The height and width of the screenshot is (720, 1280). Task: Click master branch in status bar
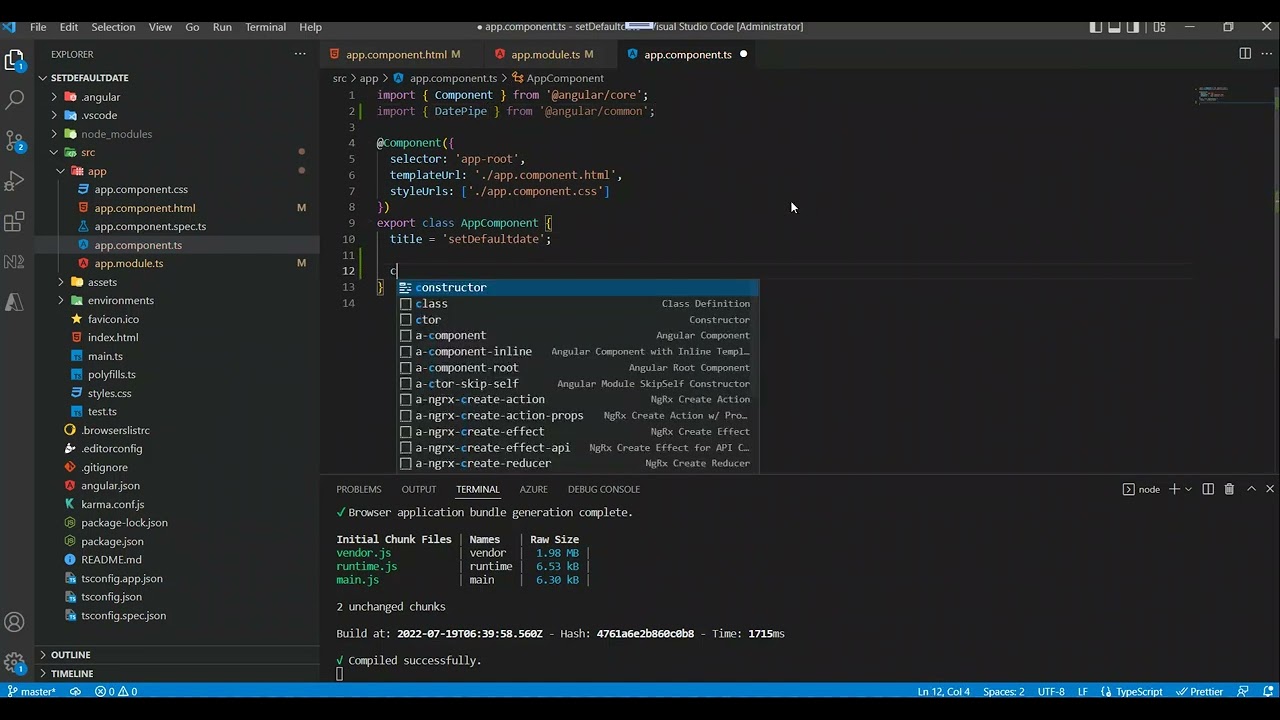pyautogui.click(x=32, y=691)
